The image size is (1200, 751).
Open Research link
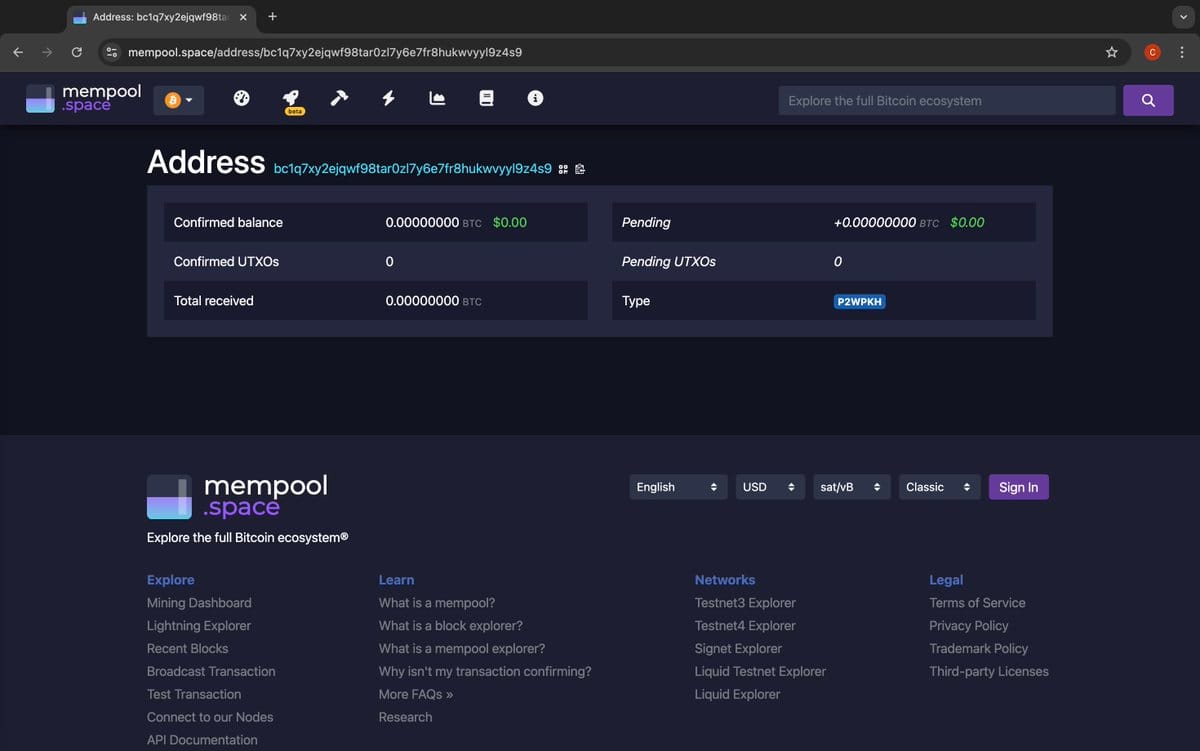405,718
